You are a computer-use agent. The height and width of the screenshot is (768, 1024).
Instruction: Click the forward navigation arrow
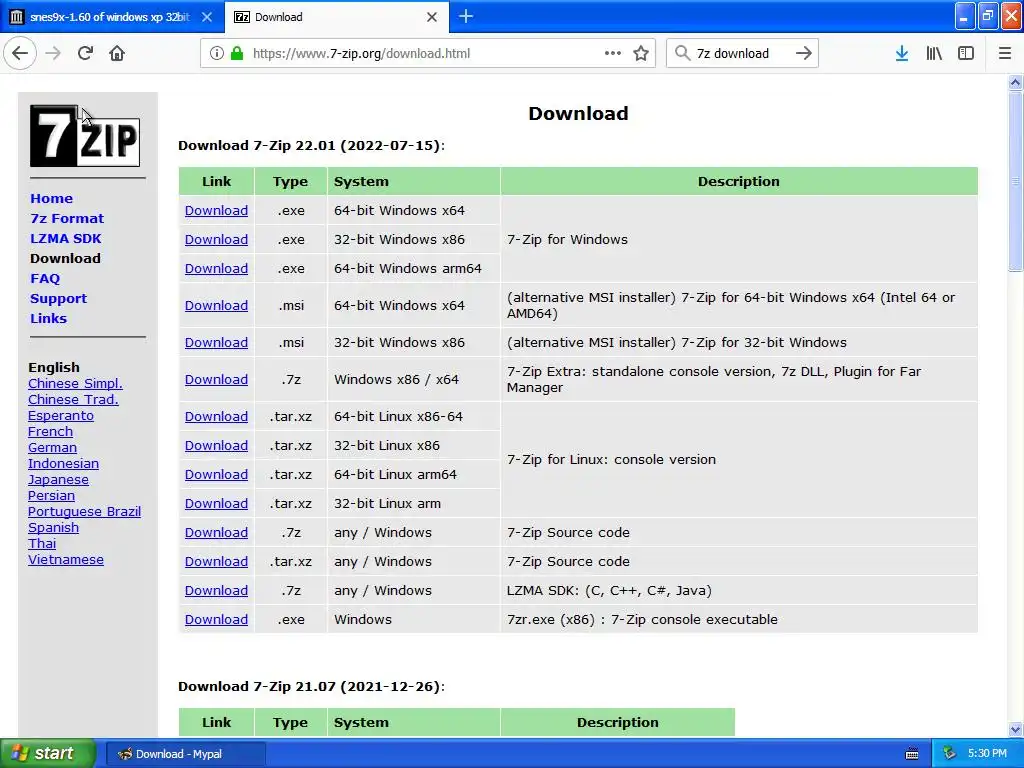[x=54, y=54]
